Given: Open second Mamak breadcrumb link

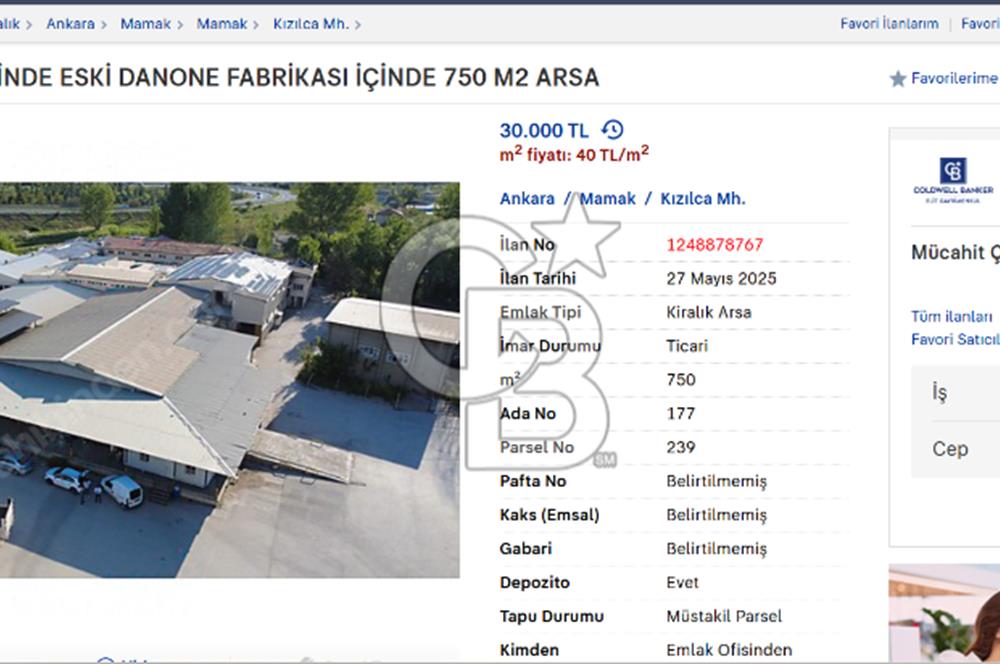Looking at the screenshot, I should click(221, 24).
